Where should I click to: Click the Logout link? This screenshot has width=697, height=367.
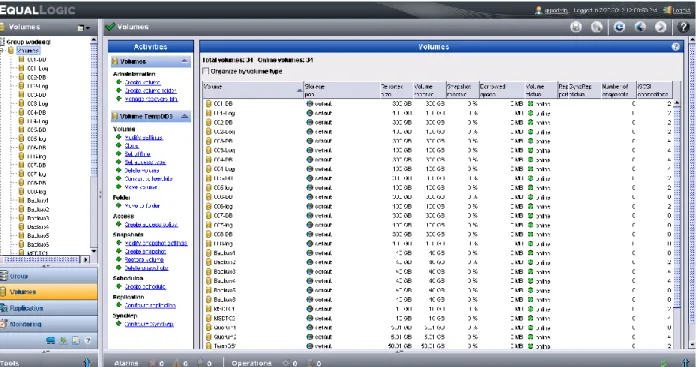click(x=681, y=10)
